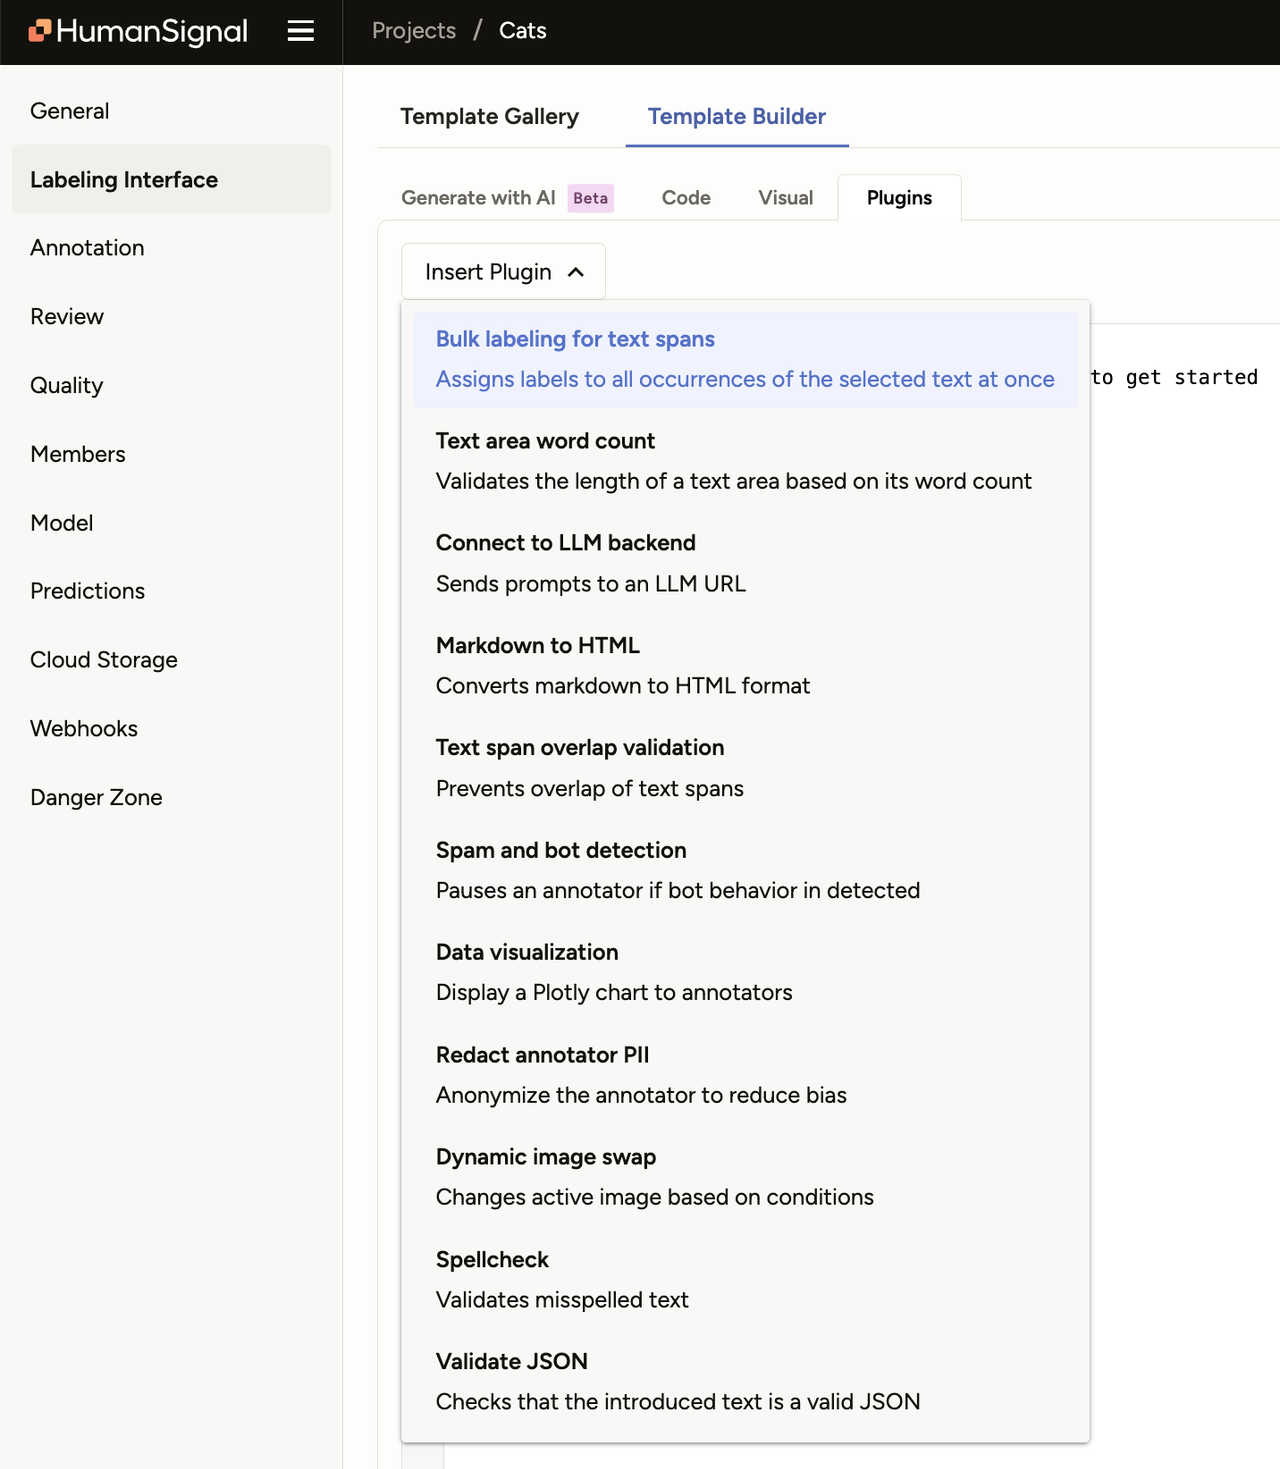
Task: Navigate to Cloud Storage settings
Action: pyautogui.click(x=103, y=659)
